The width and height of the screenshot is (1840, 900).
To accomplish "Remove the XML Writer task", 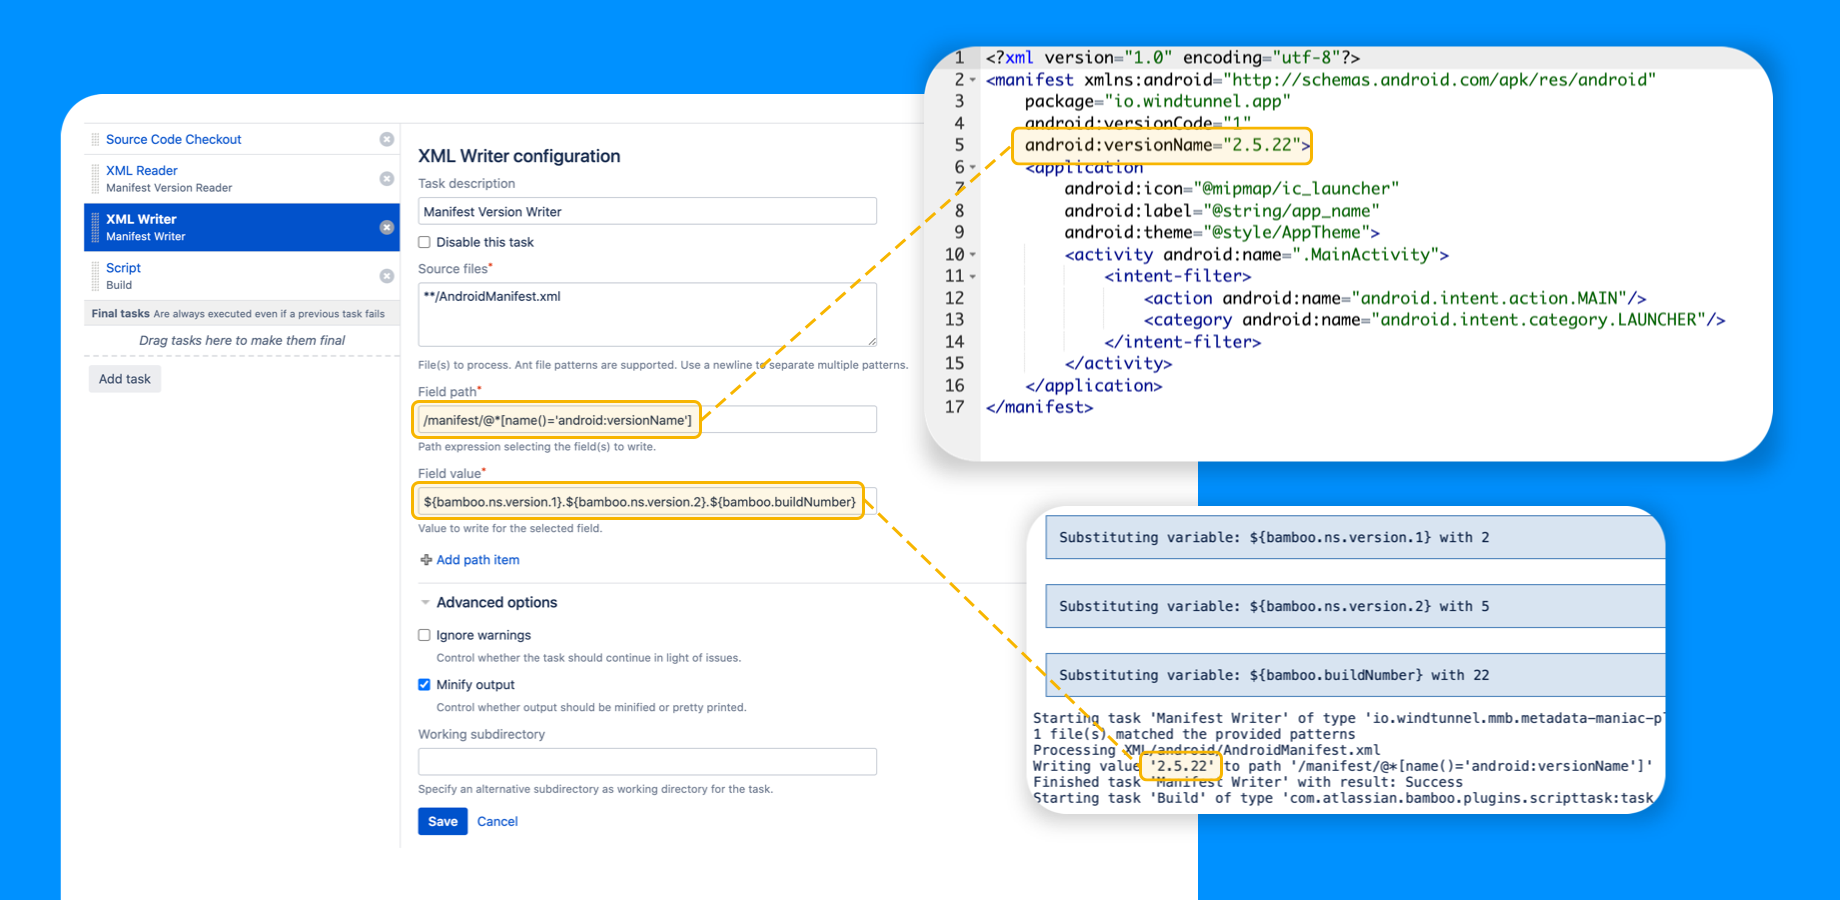I will click(387, 227).
